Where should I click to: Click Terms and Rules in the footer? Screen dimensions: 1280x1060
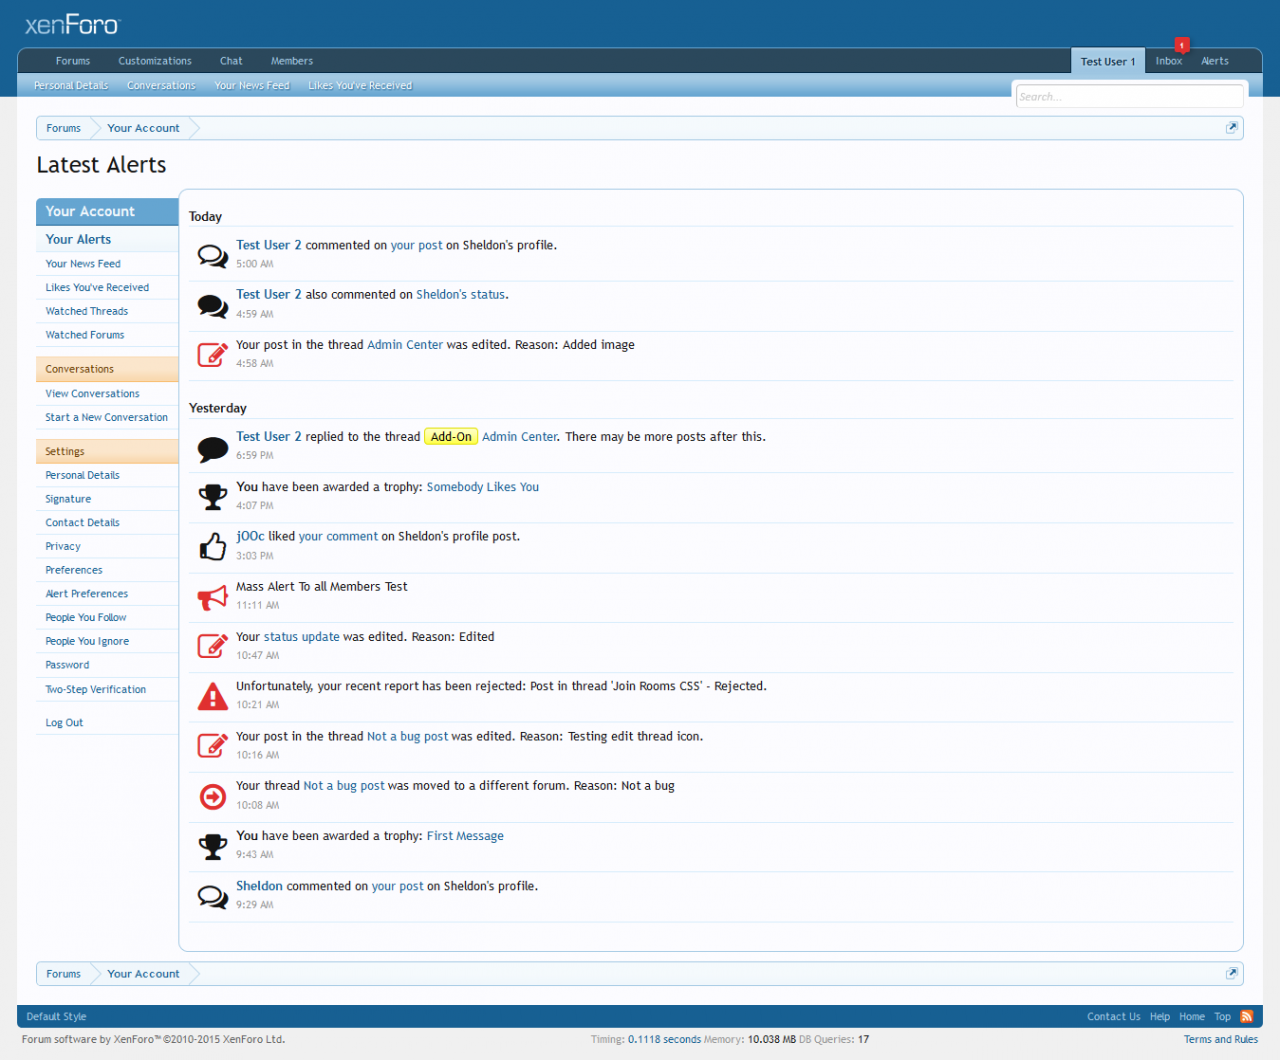pyautogui.click(x=1221, y=1039)
